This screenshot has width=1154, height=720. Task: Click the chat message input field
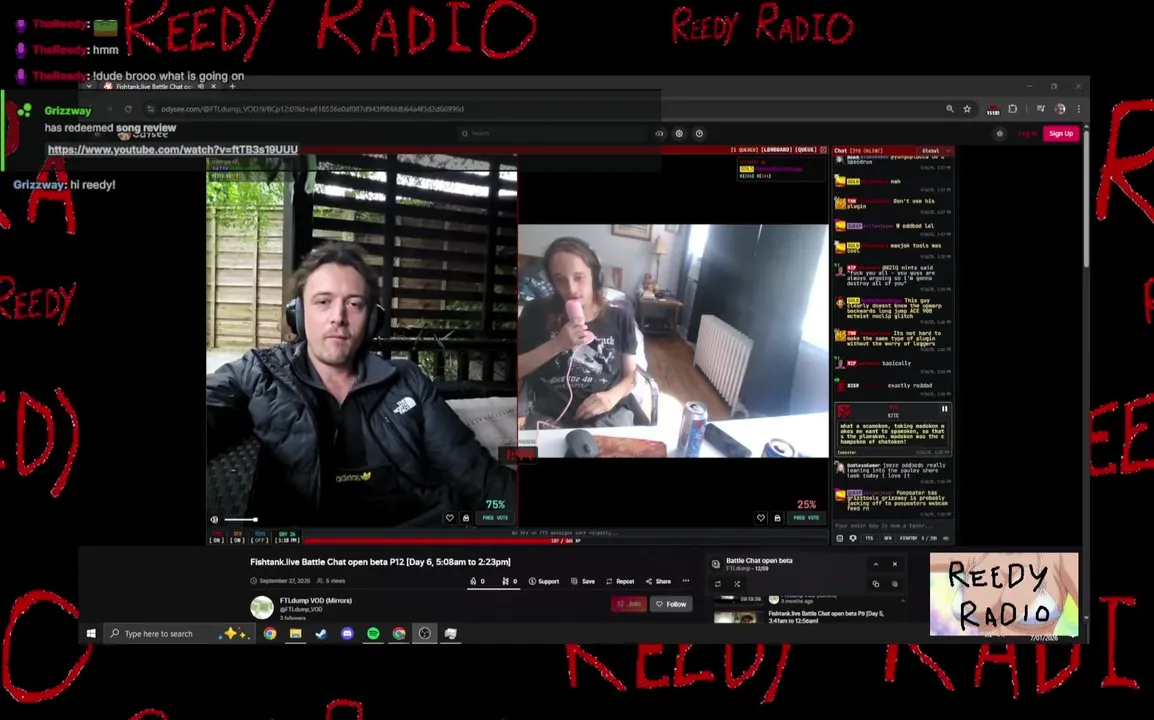893,526
